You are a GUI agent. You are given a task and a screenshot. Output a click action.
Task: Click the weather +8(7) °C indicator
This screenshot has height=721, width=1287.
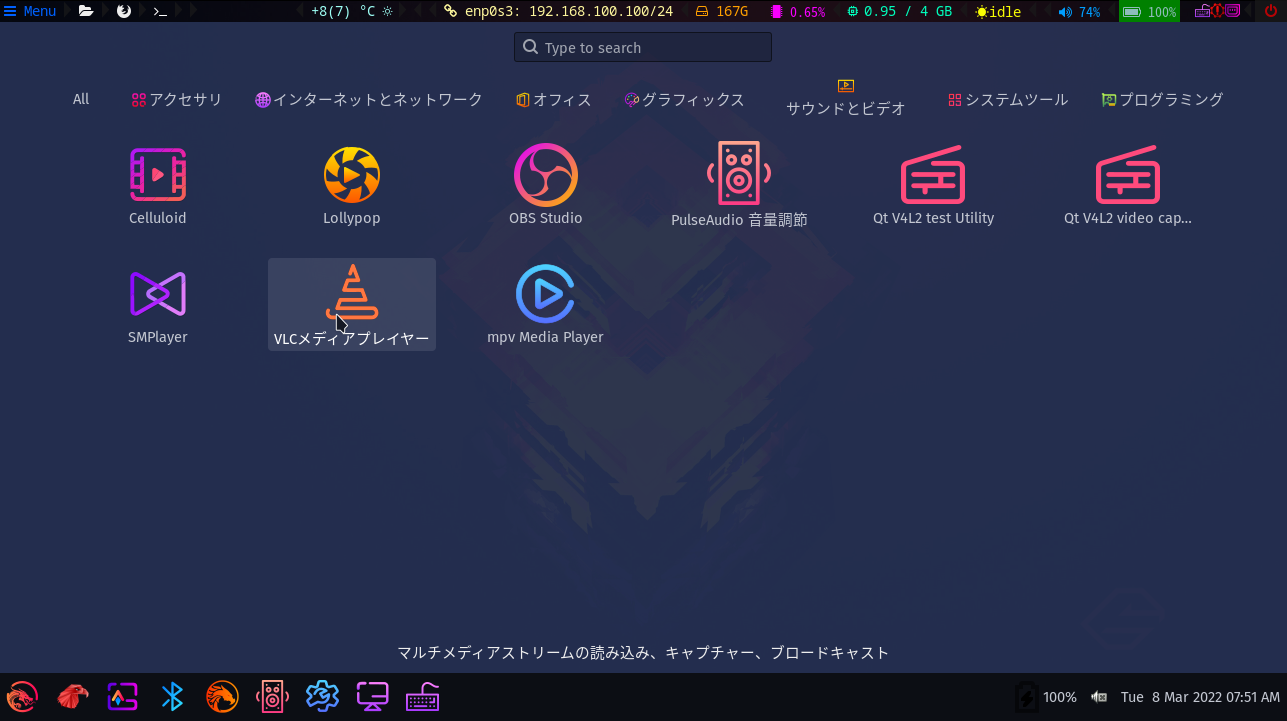(352, 11)
